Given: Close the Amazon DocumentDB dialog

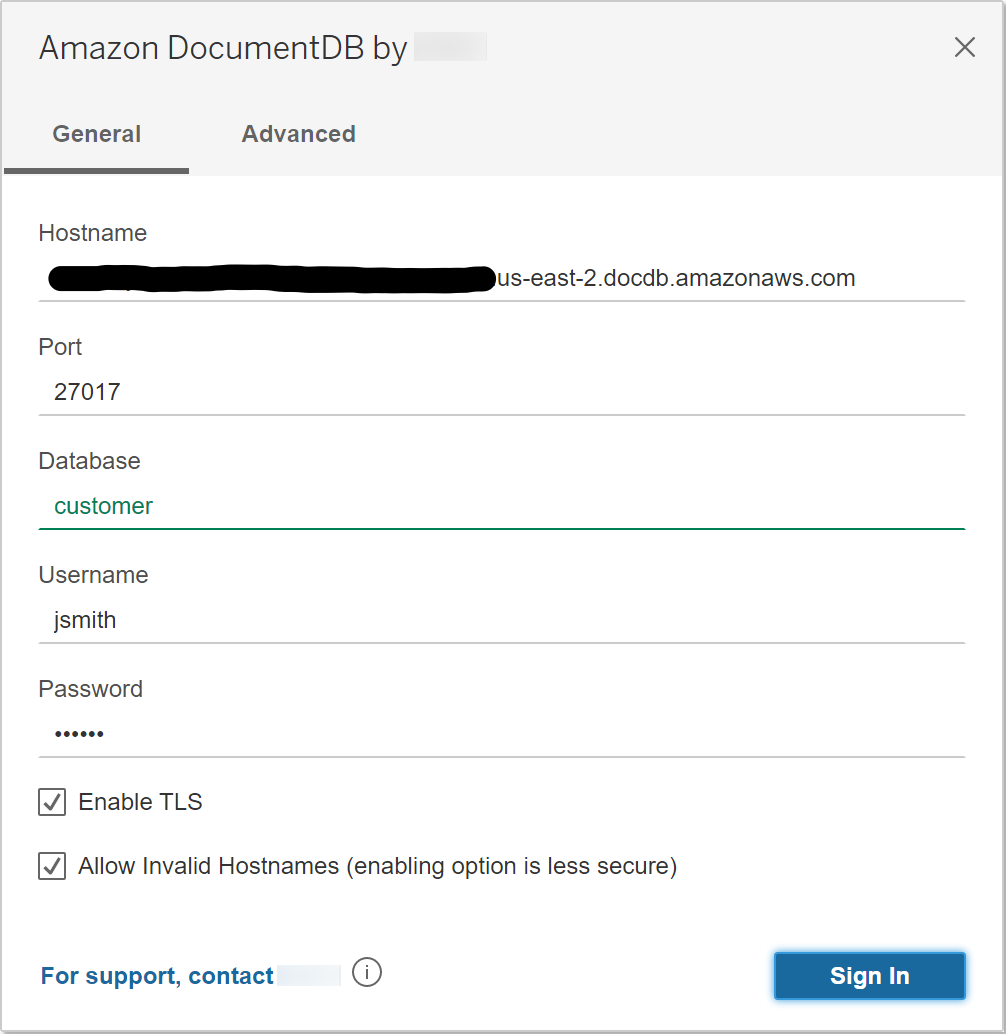Looking at the screenshot, I should (964, 47).
